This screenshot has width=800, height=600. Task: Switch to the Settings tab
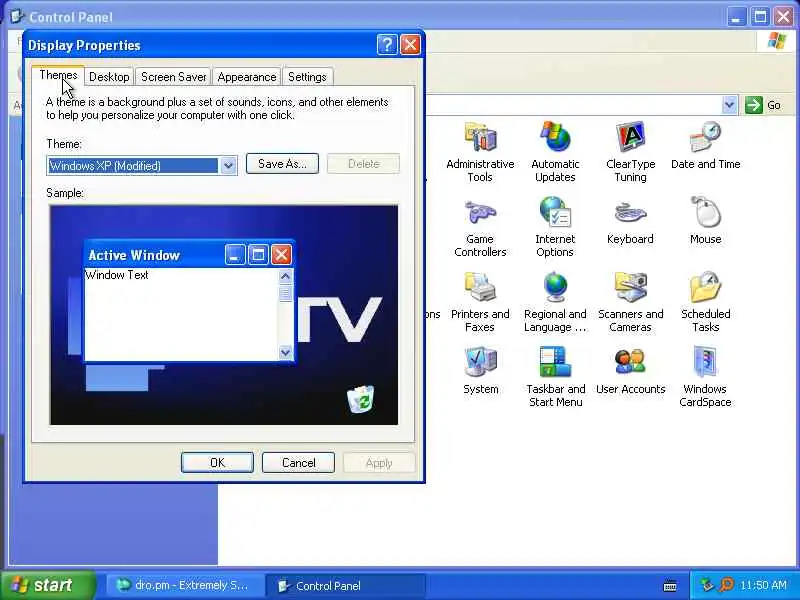click(x=307, y=77)
